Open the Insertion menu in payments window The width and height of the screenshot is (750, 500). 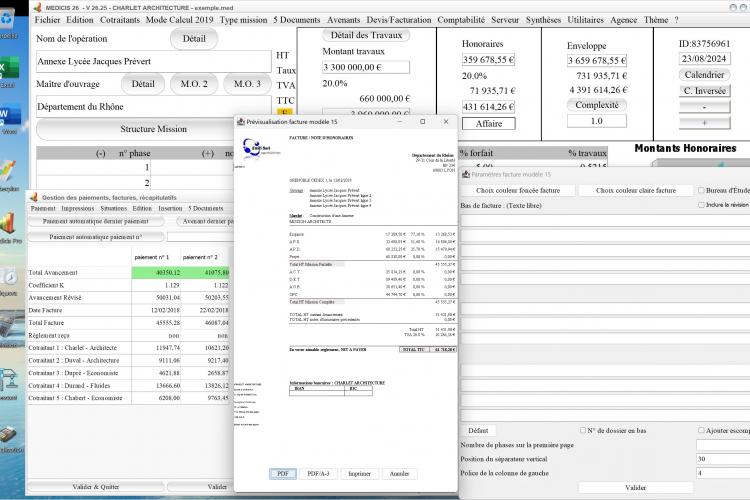(x=170, y=209)
